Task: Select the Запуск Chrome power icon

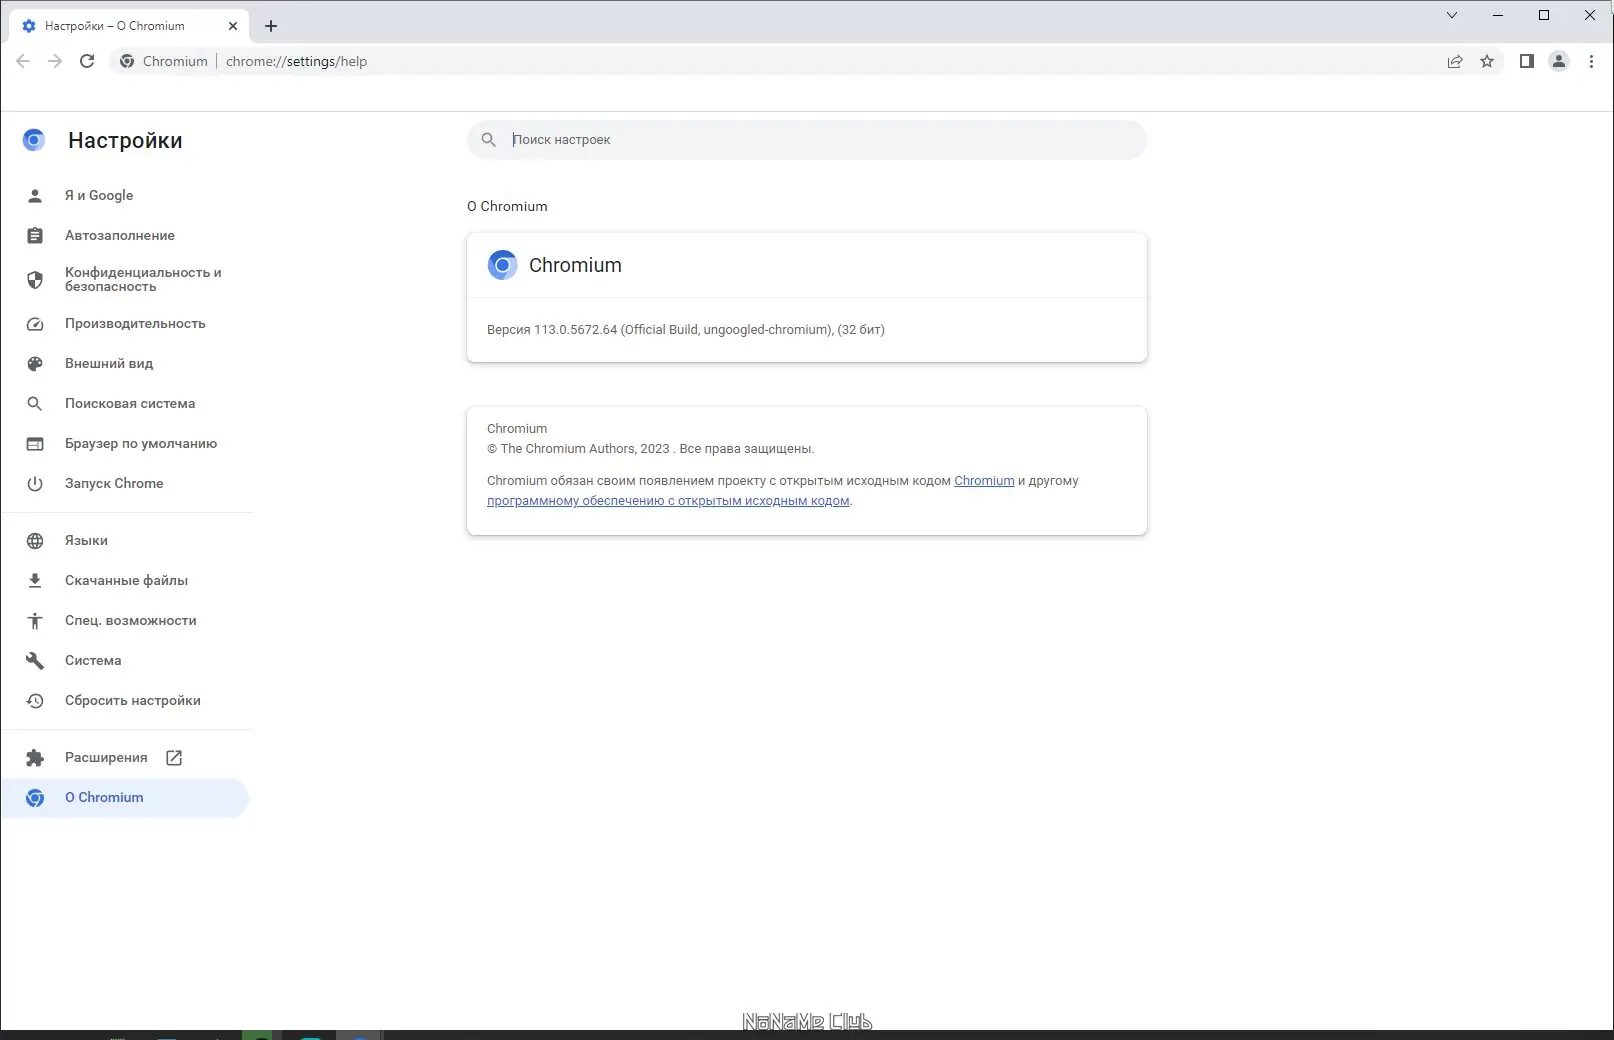Action: point(35,484)
